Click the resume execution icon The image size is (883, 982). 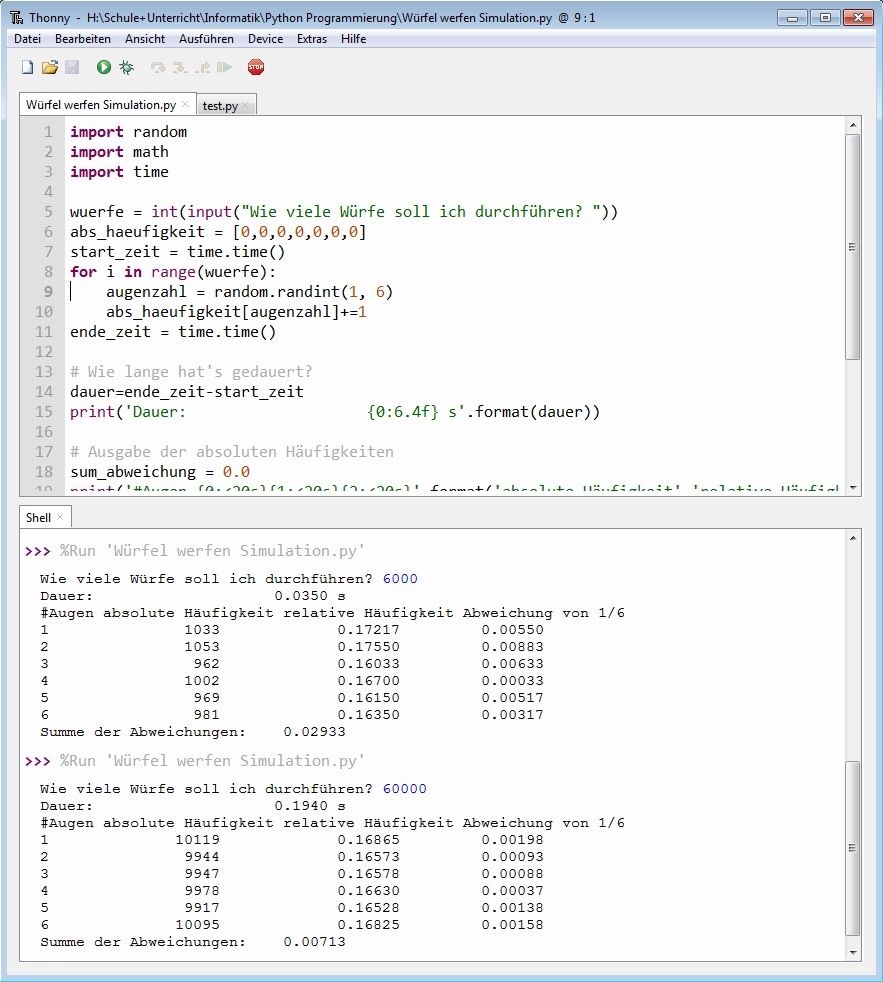[224, 68]
